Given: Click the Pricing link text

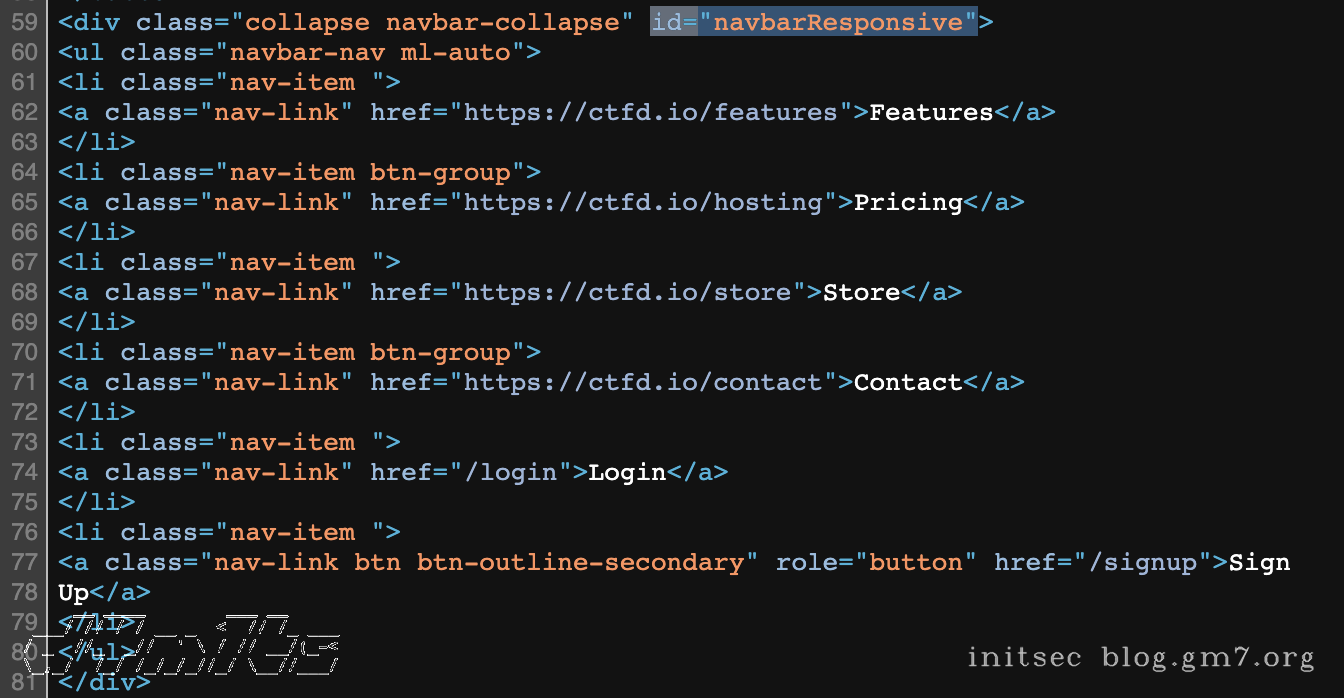Looking at the screenshot, I should point(908,202).
